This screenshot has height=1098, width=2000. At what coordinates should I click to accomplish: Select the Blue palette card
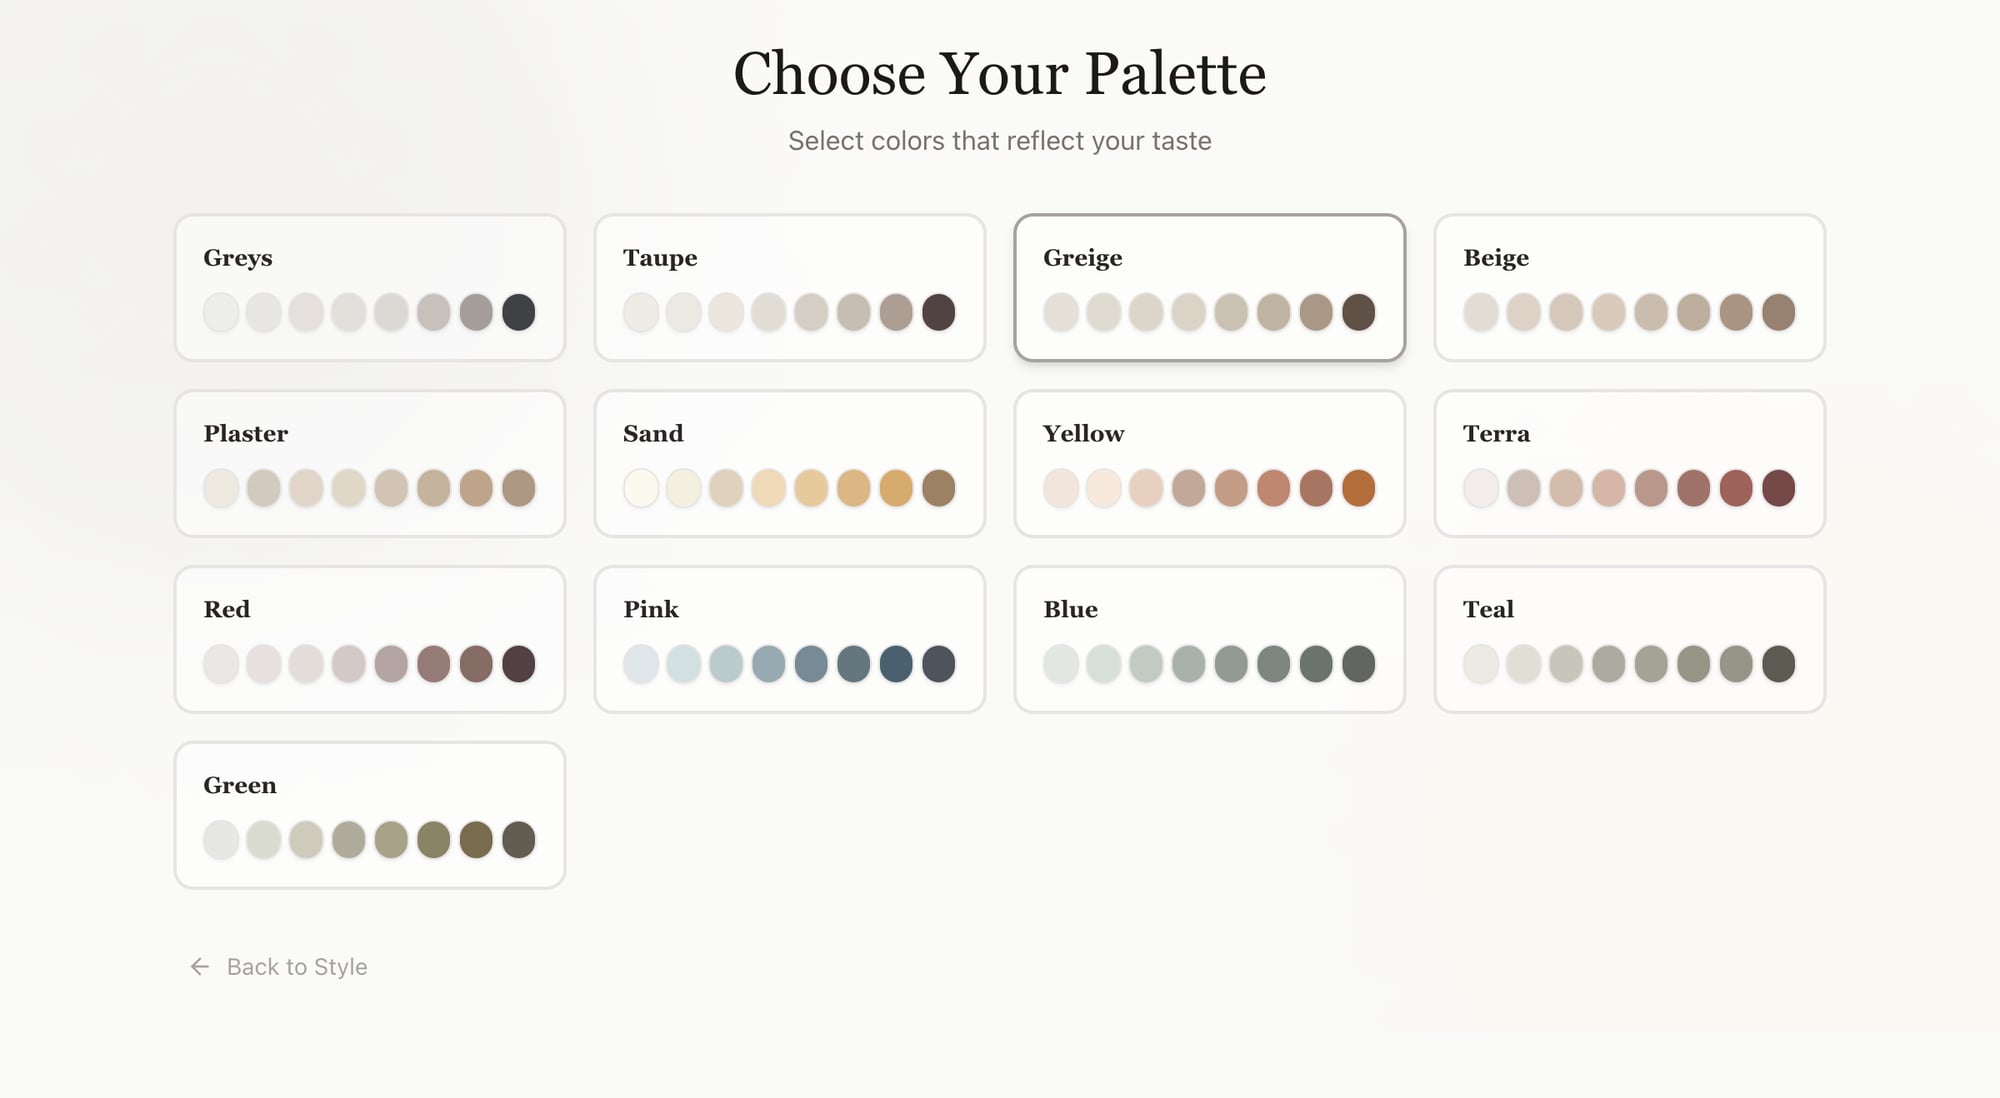[x=1209, y=639]
